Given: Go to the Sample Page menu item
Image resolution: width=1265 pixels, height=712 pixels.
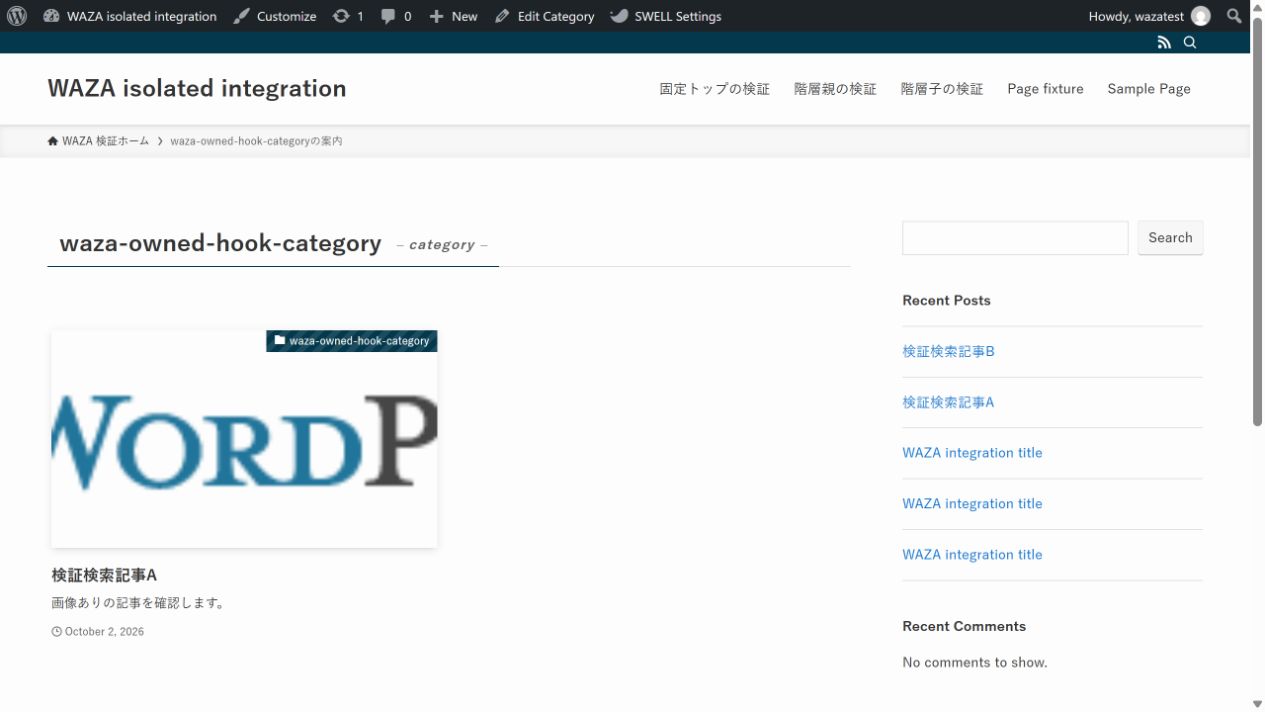Looking at the screenshot, I should (1149, 89).
